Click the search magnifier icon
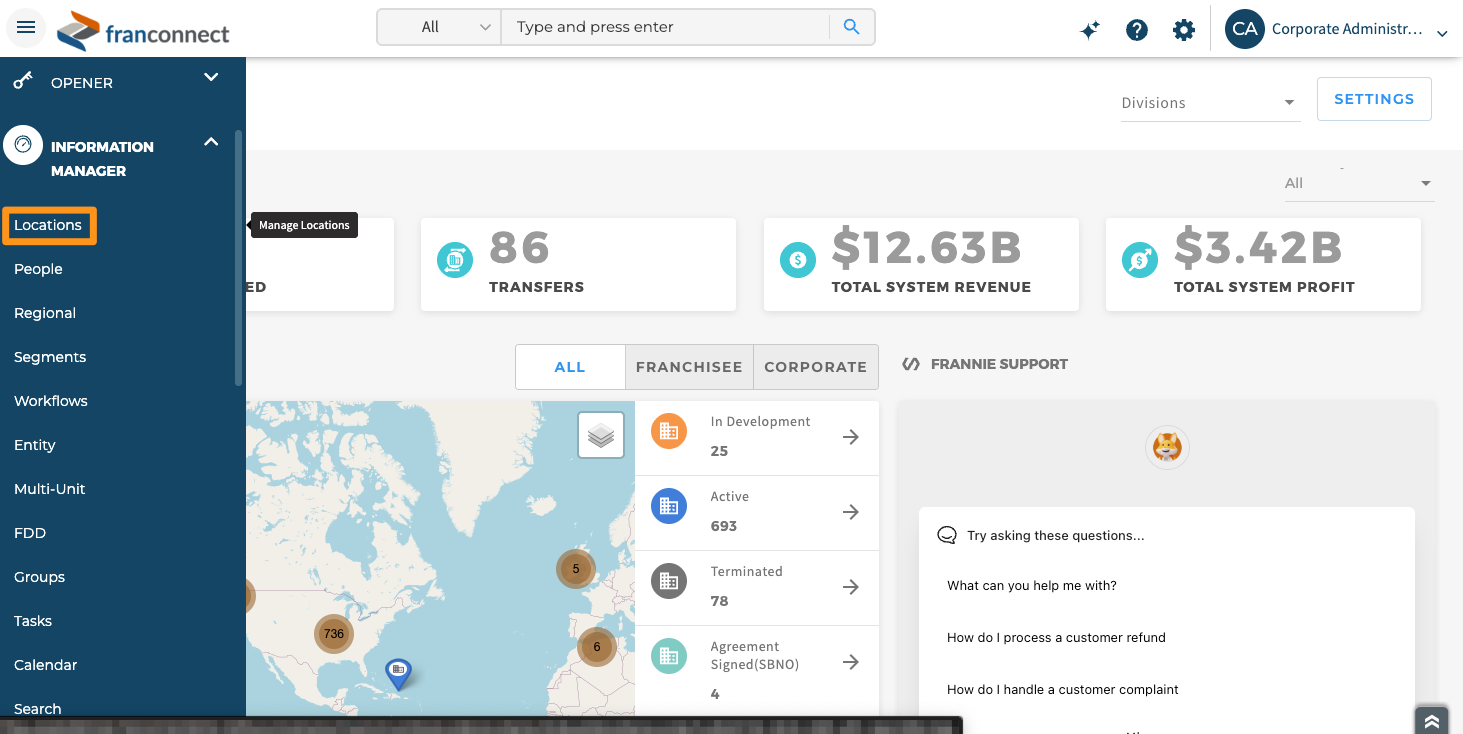Screen dimensions: 1463x734 click(851, 27)
